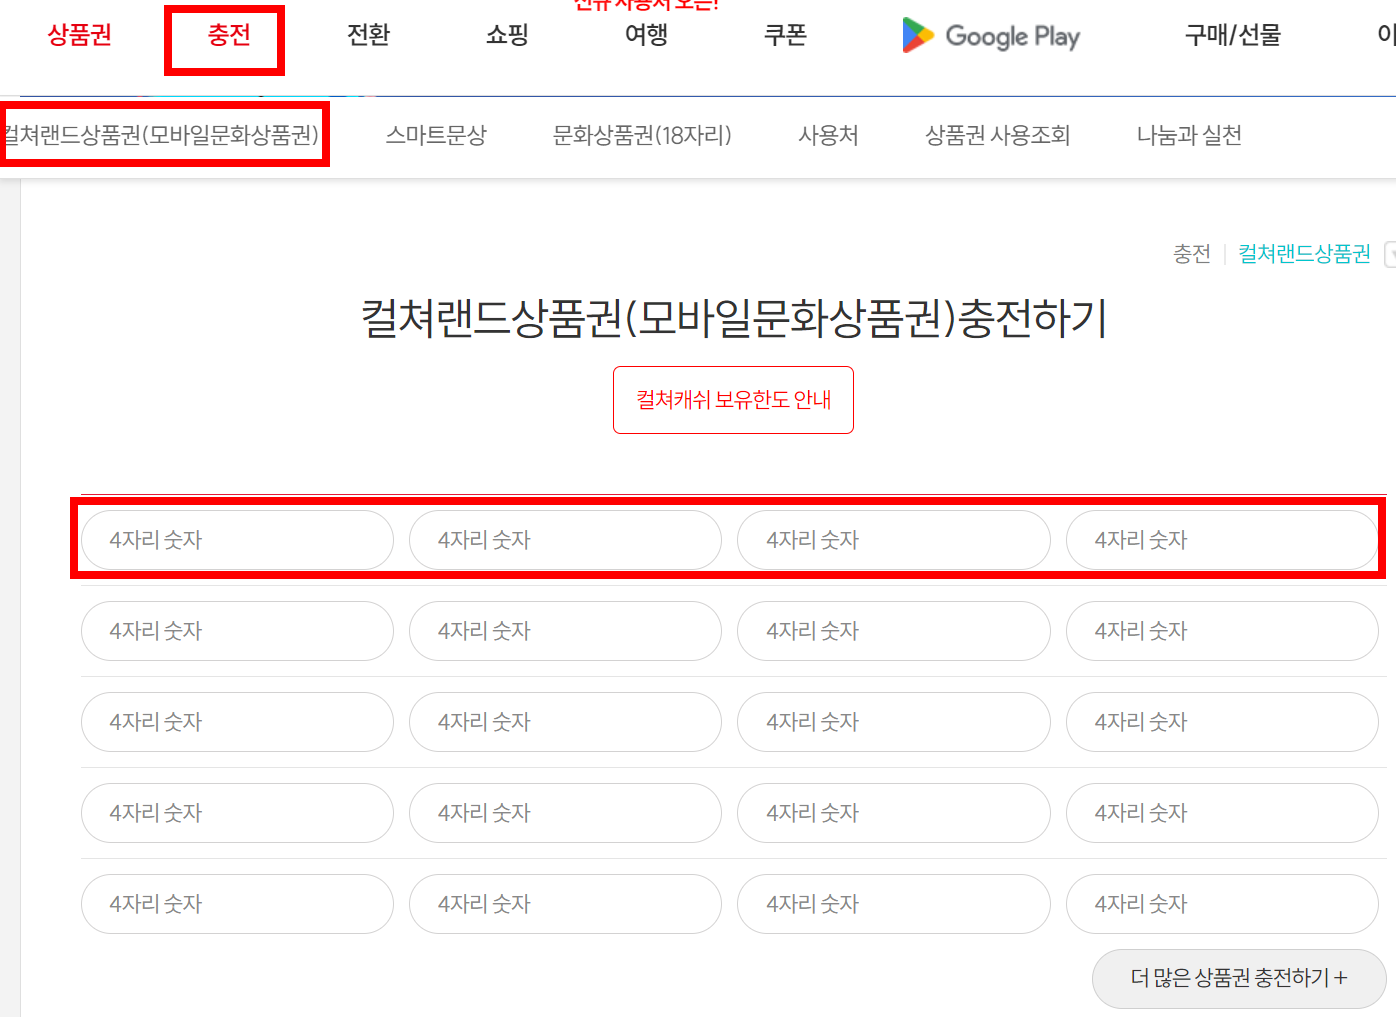Focus the fourth 4자리 숫자 field in row four

click(x=1222, y=813)
